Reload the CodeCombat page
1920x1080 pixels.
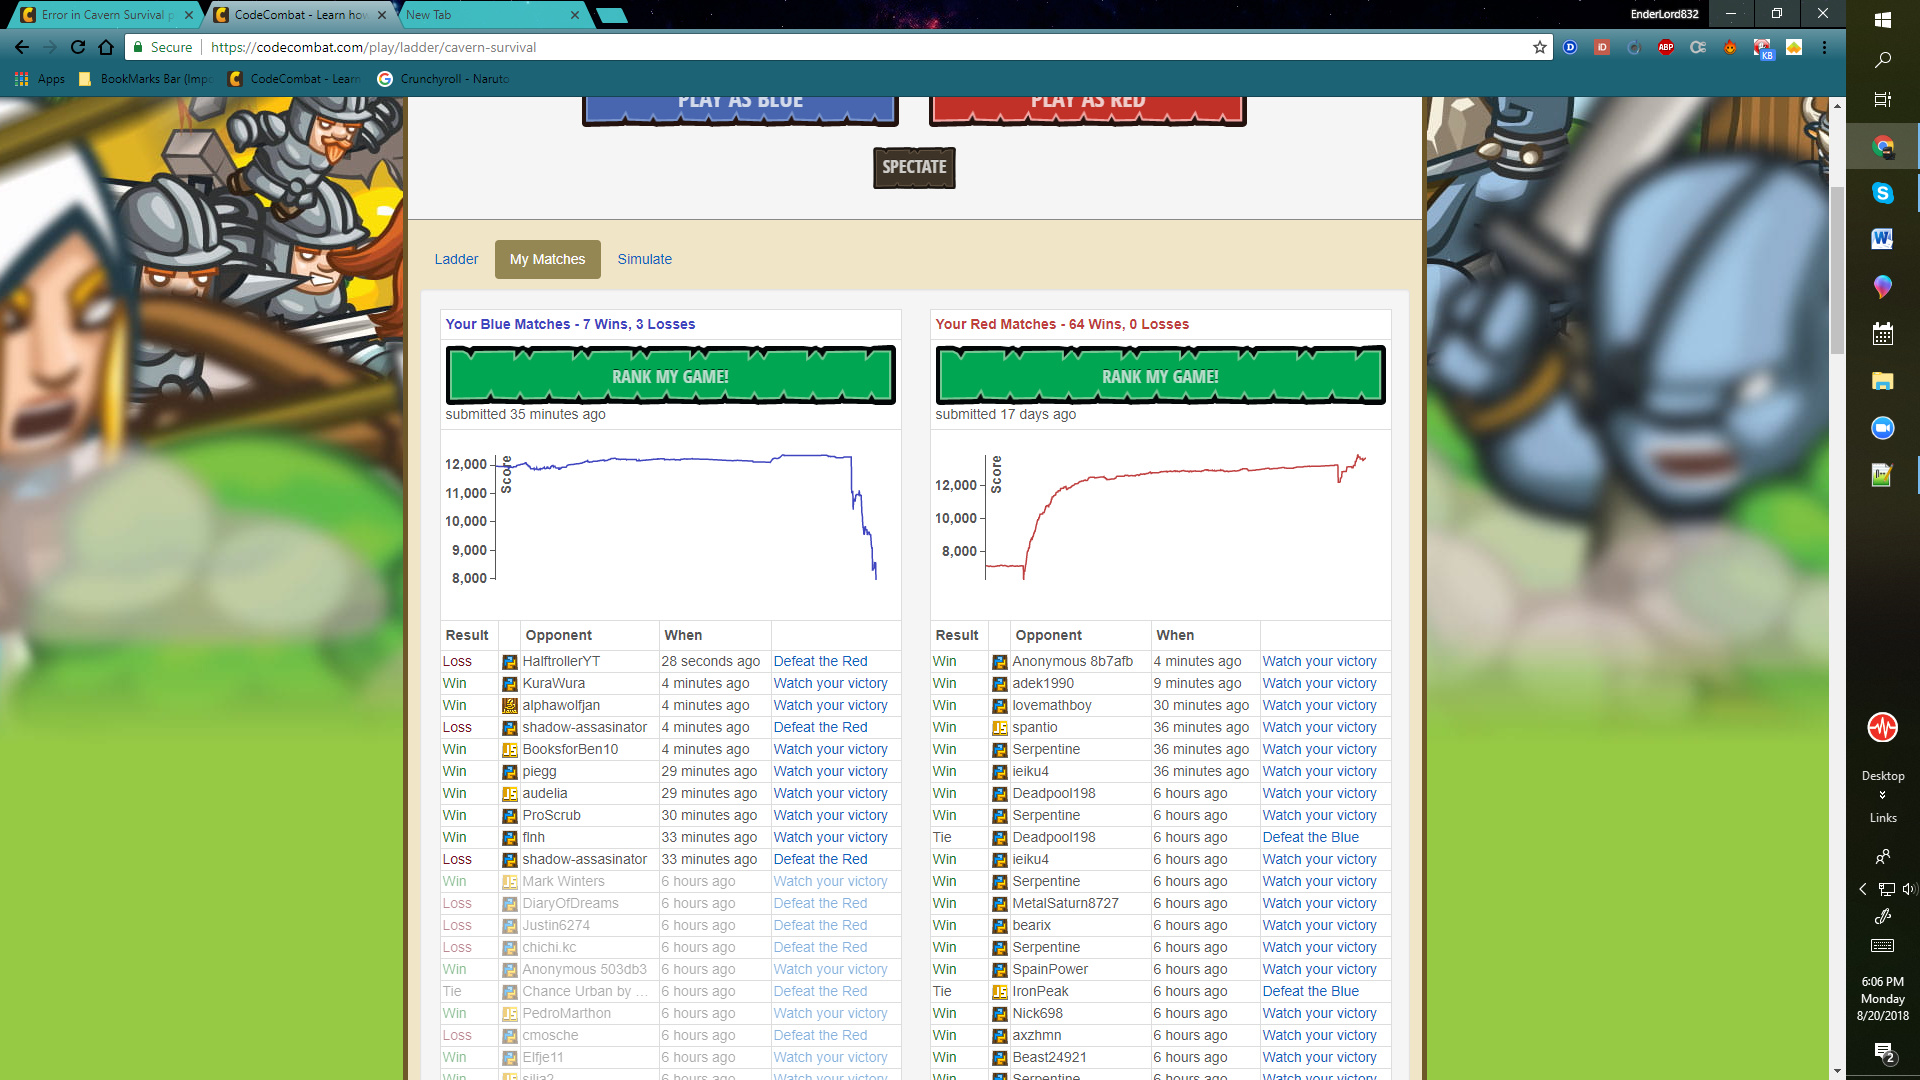[78, 47]
